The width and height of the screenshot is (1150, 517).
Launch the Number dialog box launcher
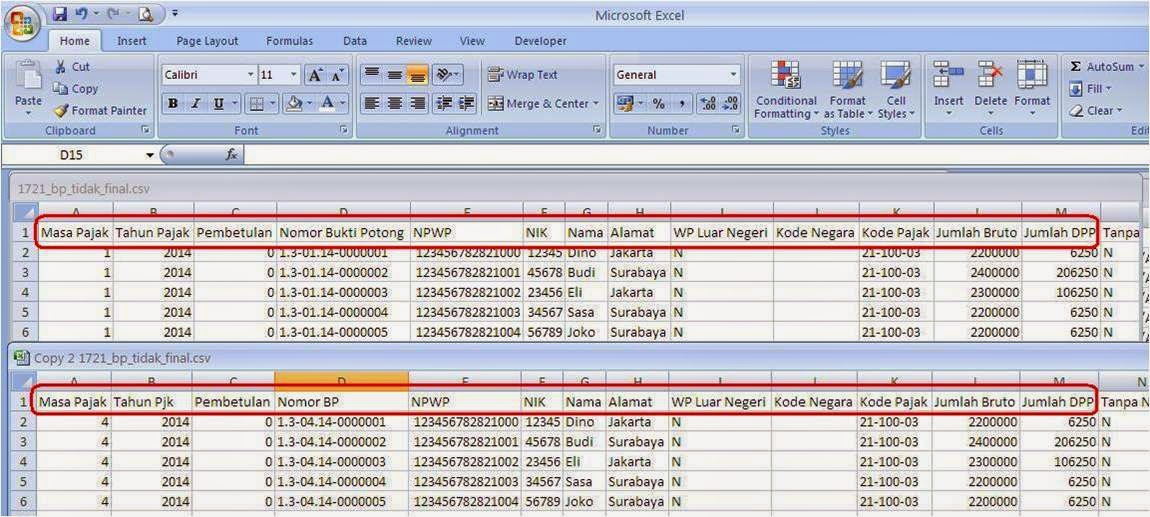(x=736, y=131)
